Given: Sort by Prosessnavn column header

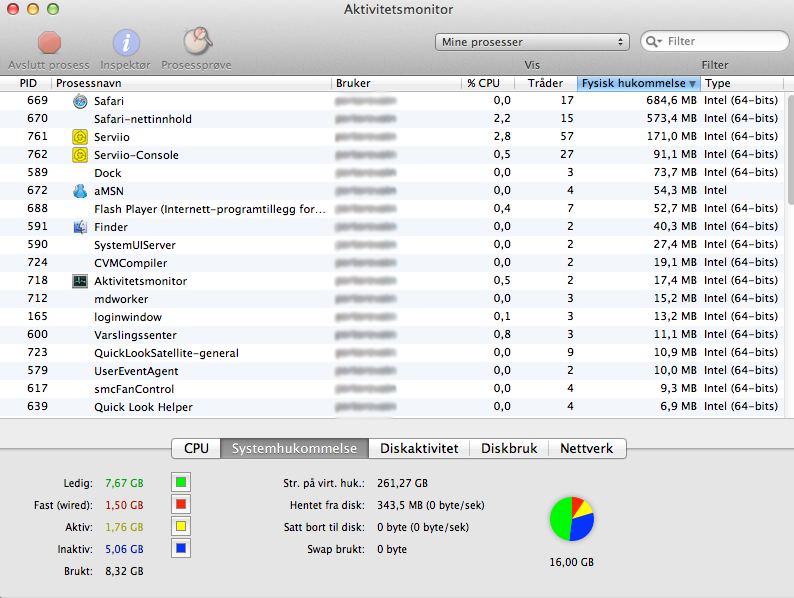Looking at the screenshot, I should (191, 83).
